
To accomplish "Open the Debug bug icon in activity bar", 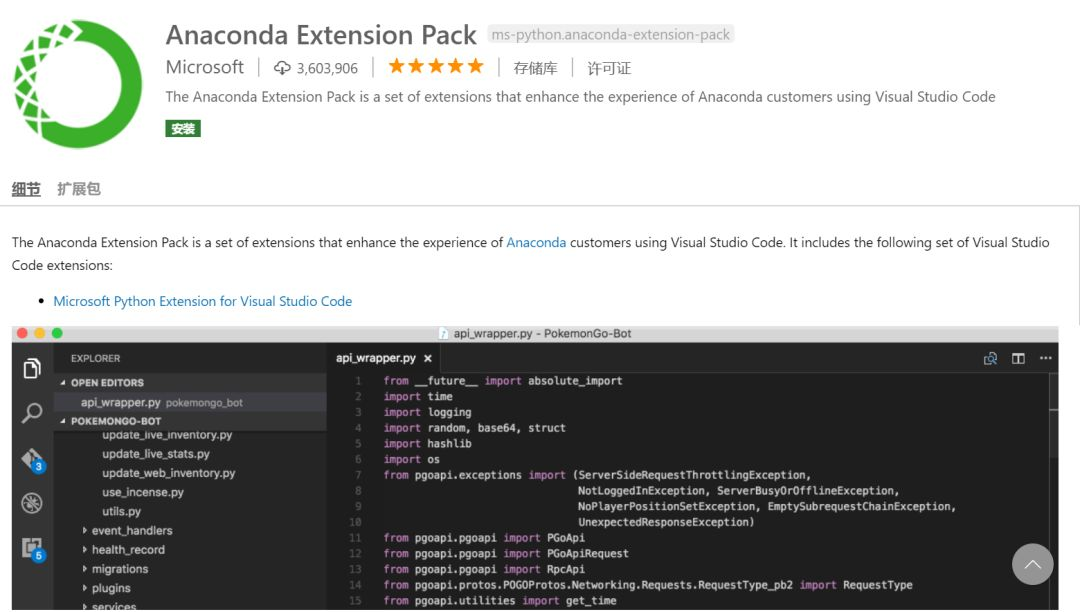I will pyautogui.click(x=32, y=503).
